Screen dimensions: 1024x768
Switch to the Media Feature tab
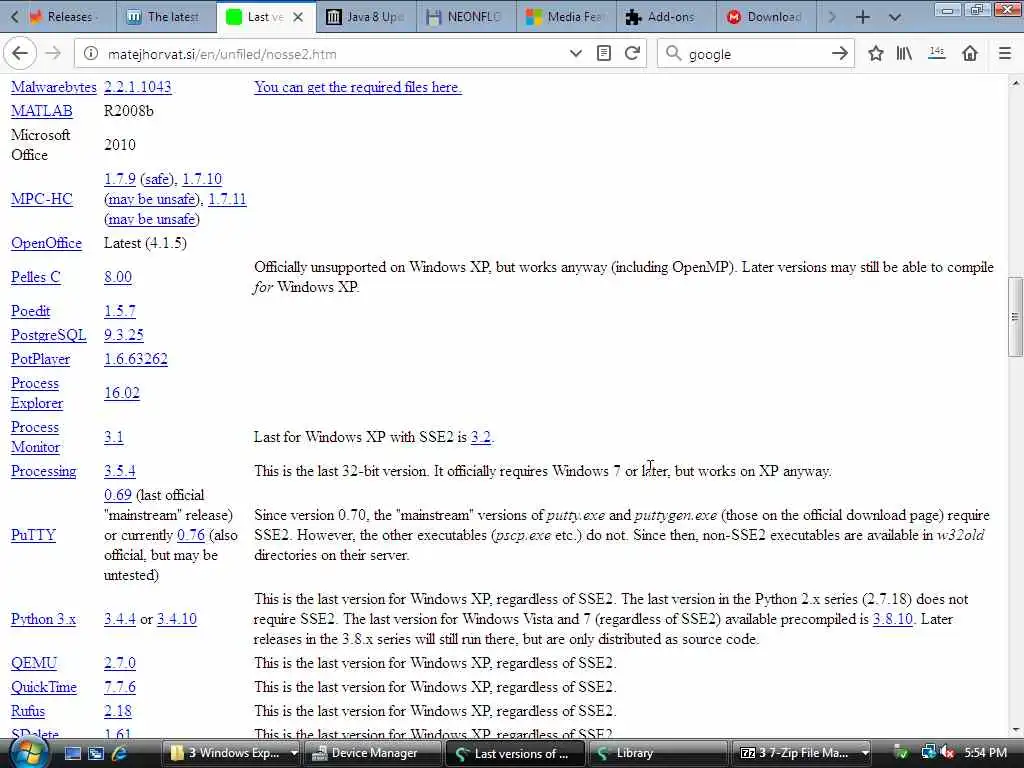pyautogui.click(x=566, y=17)
